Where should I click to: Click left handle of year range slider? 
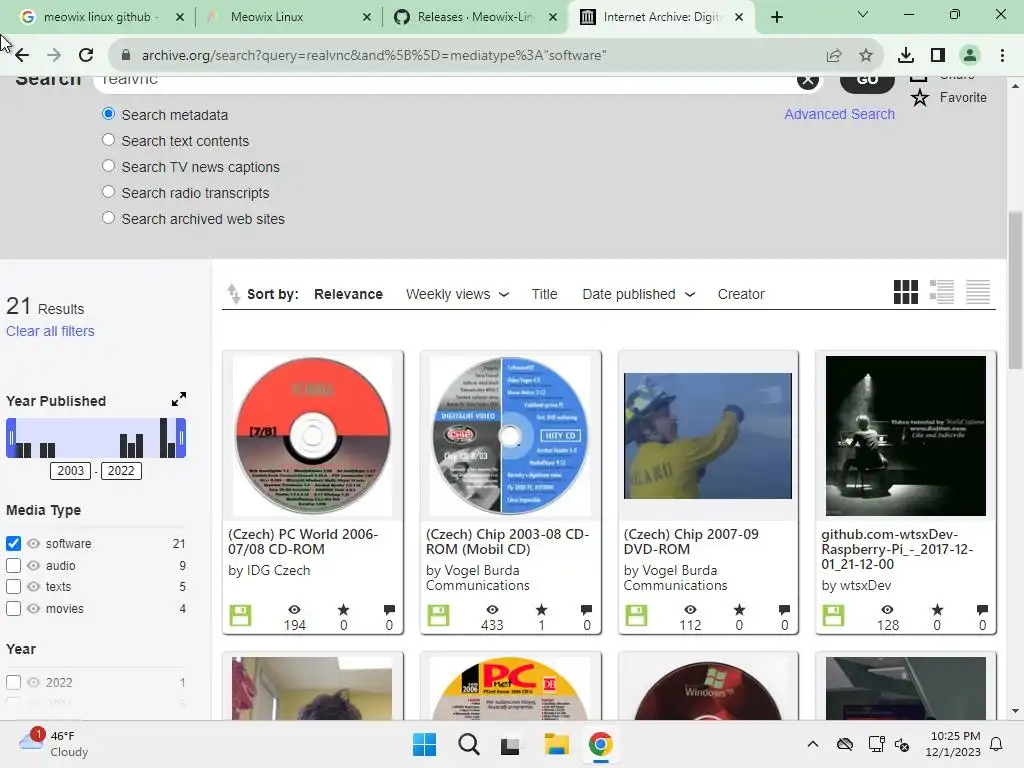pos(11,438)
